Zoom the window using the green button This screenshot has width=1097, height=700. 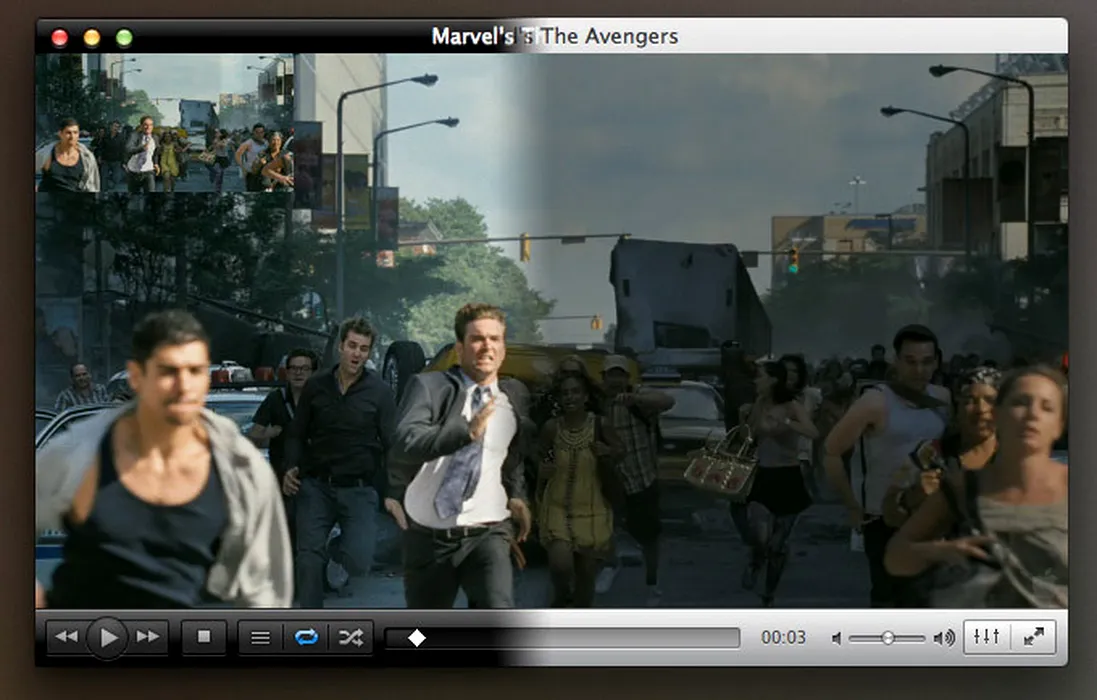pyautogui.click(x=124, y=38)
